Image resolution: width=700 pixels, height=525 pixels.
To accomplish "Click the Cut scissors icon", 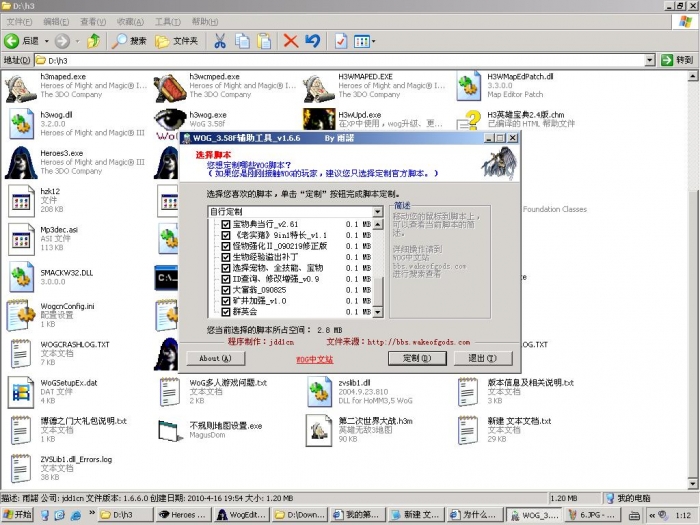I will [220, 42].
